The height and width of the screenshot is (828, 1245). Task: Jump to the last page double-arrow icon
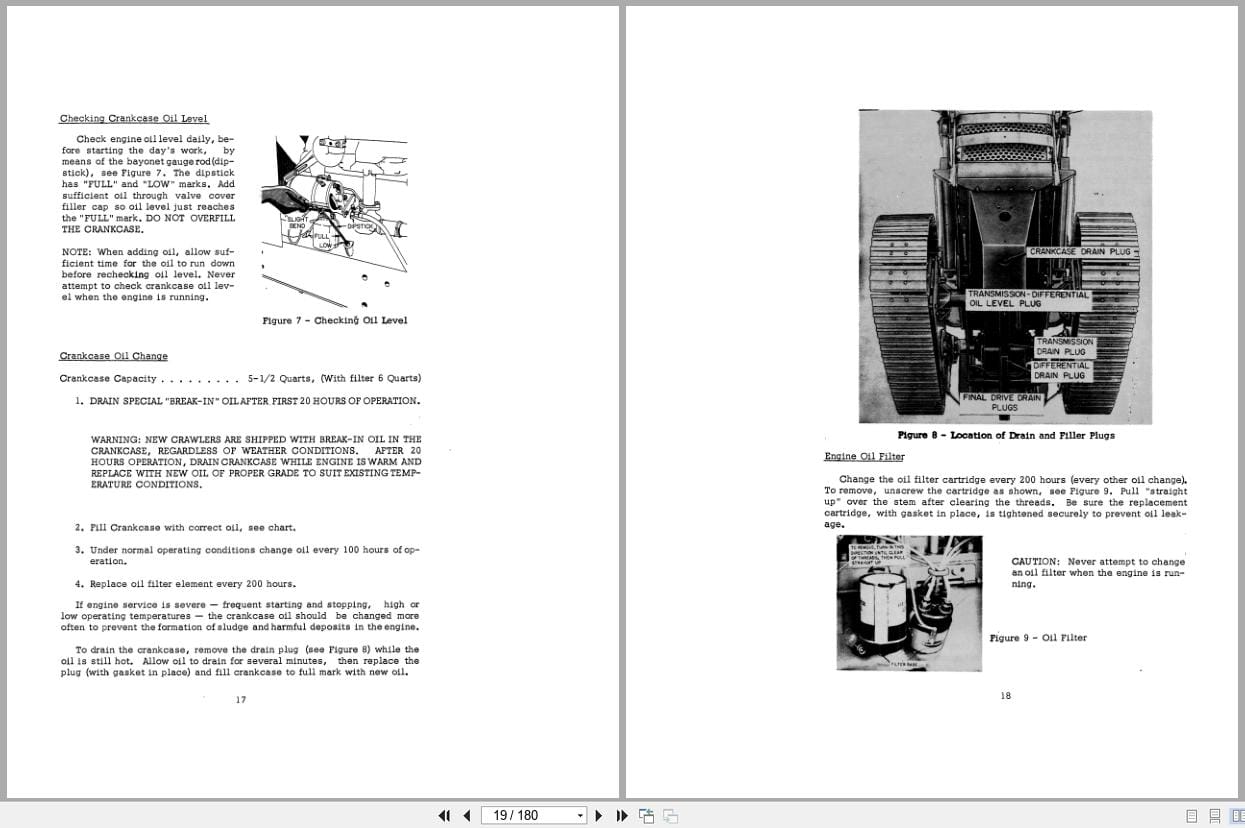click(x=622, y=815)
